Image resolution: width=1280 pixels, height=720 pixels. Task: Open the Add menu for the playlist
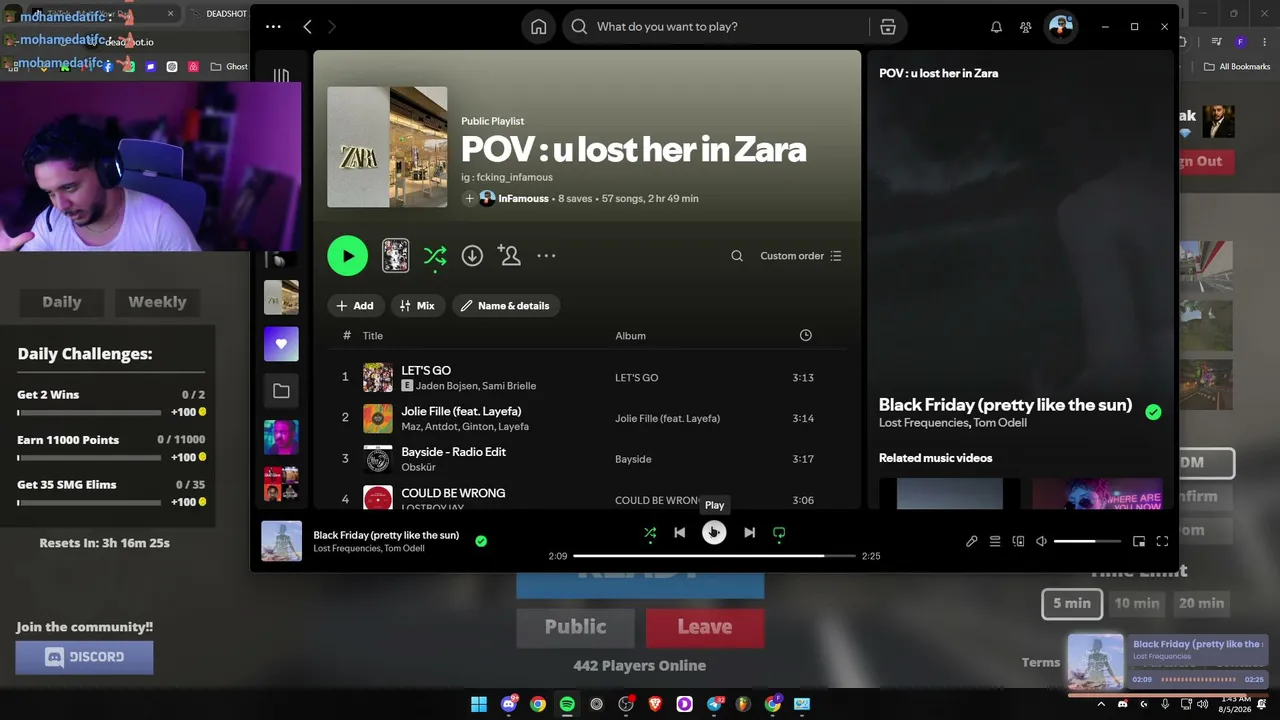pos(355,306)
